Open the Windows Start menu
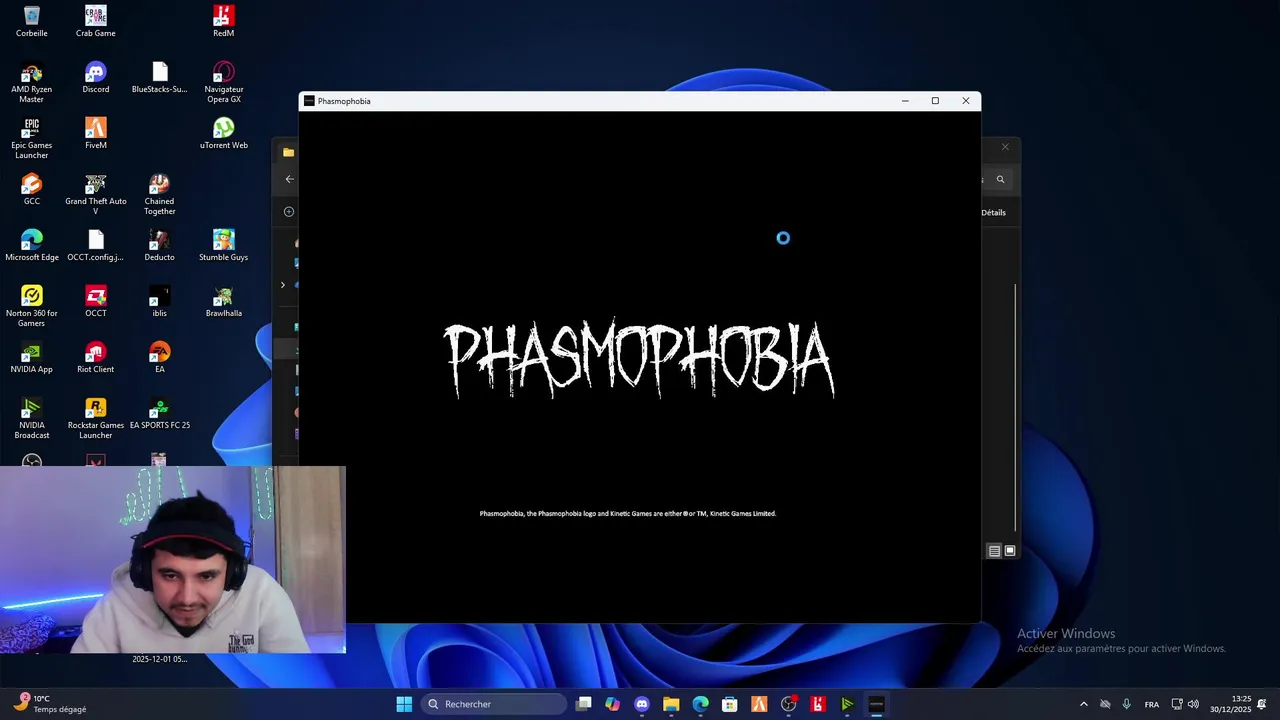 pos(404,704)
